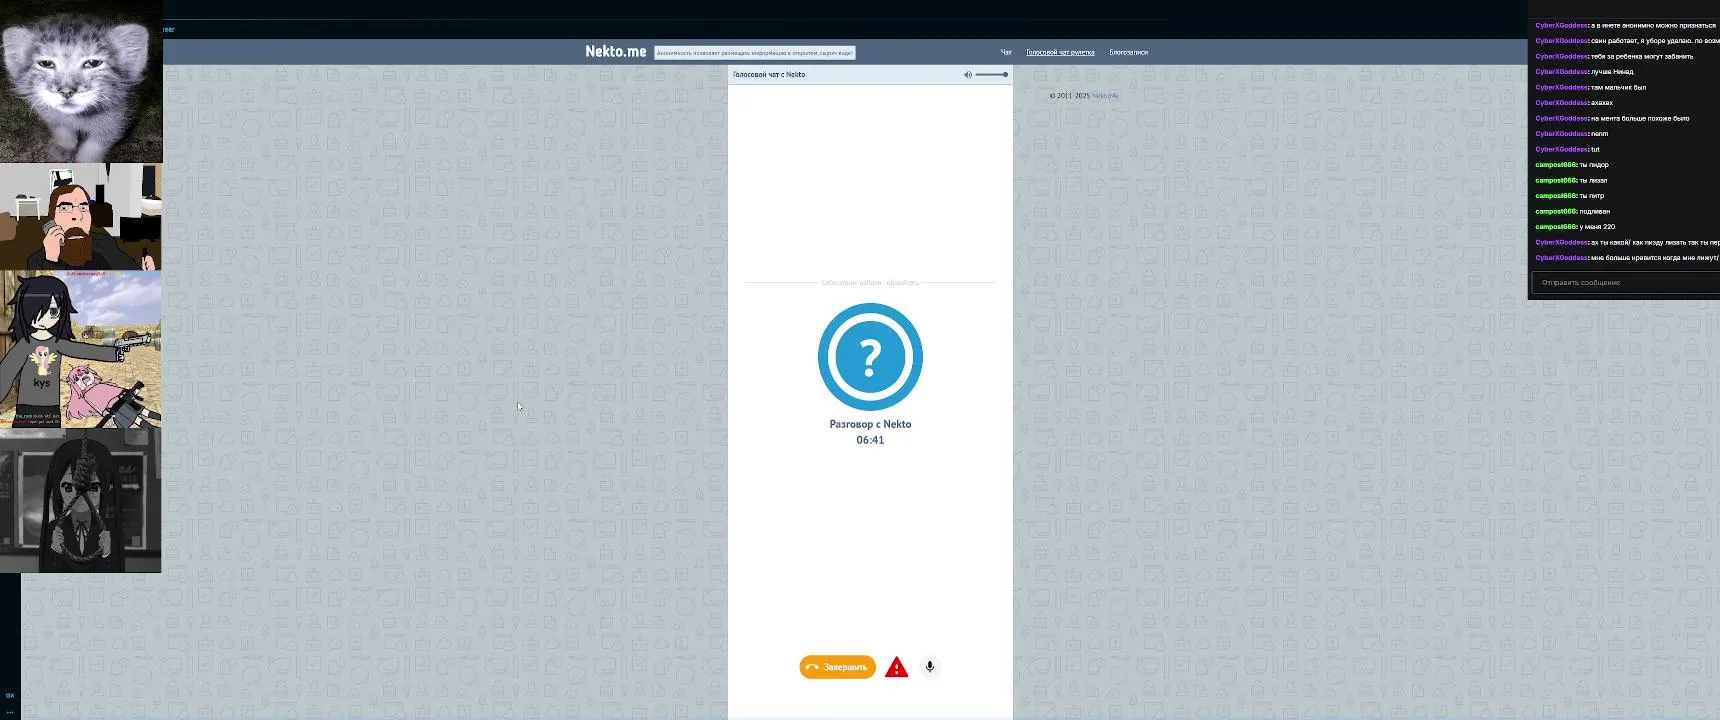
Task: Click the question mark avatar
Action: pyautogui.click(x=870, y=357)
